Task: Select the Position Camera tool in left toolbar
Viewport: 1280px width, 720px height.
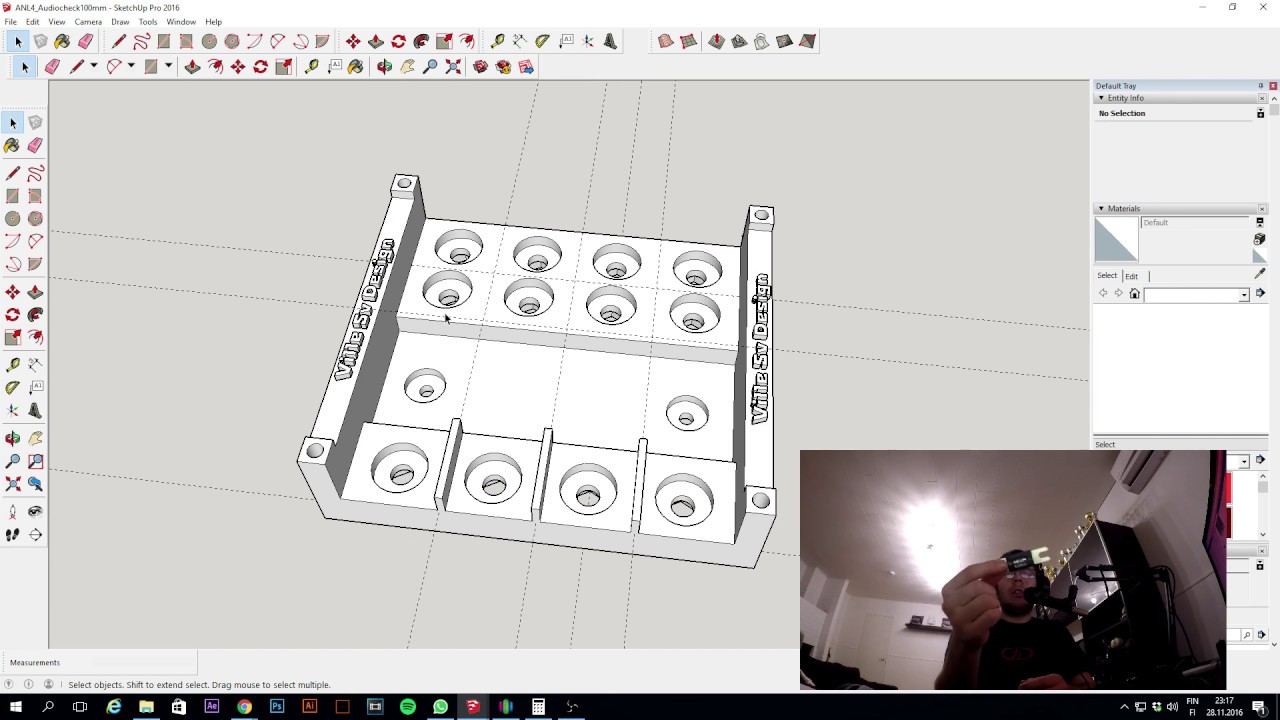Action: click(x=13, y=511)
